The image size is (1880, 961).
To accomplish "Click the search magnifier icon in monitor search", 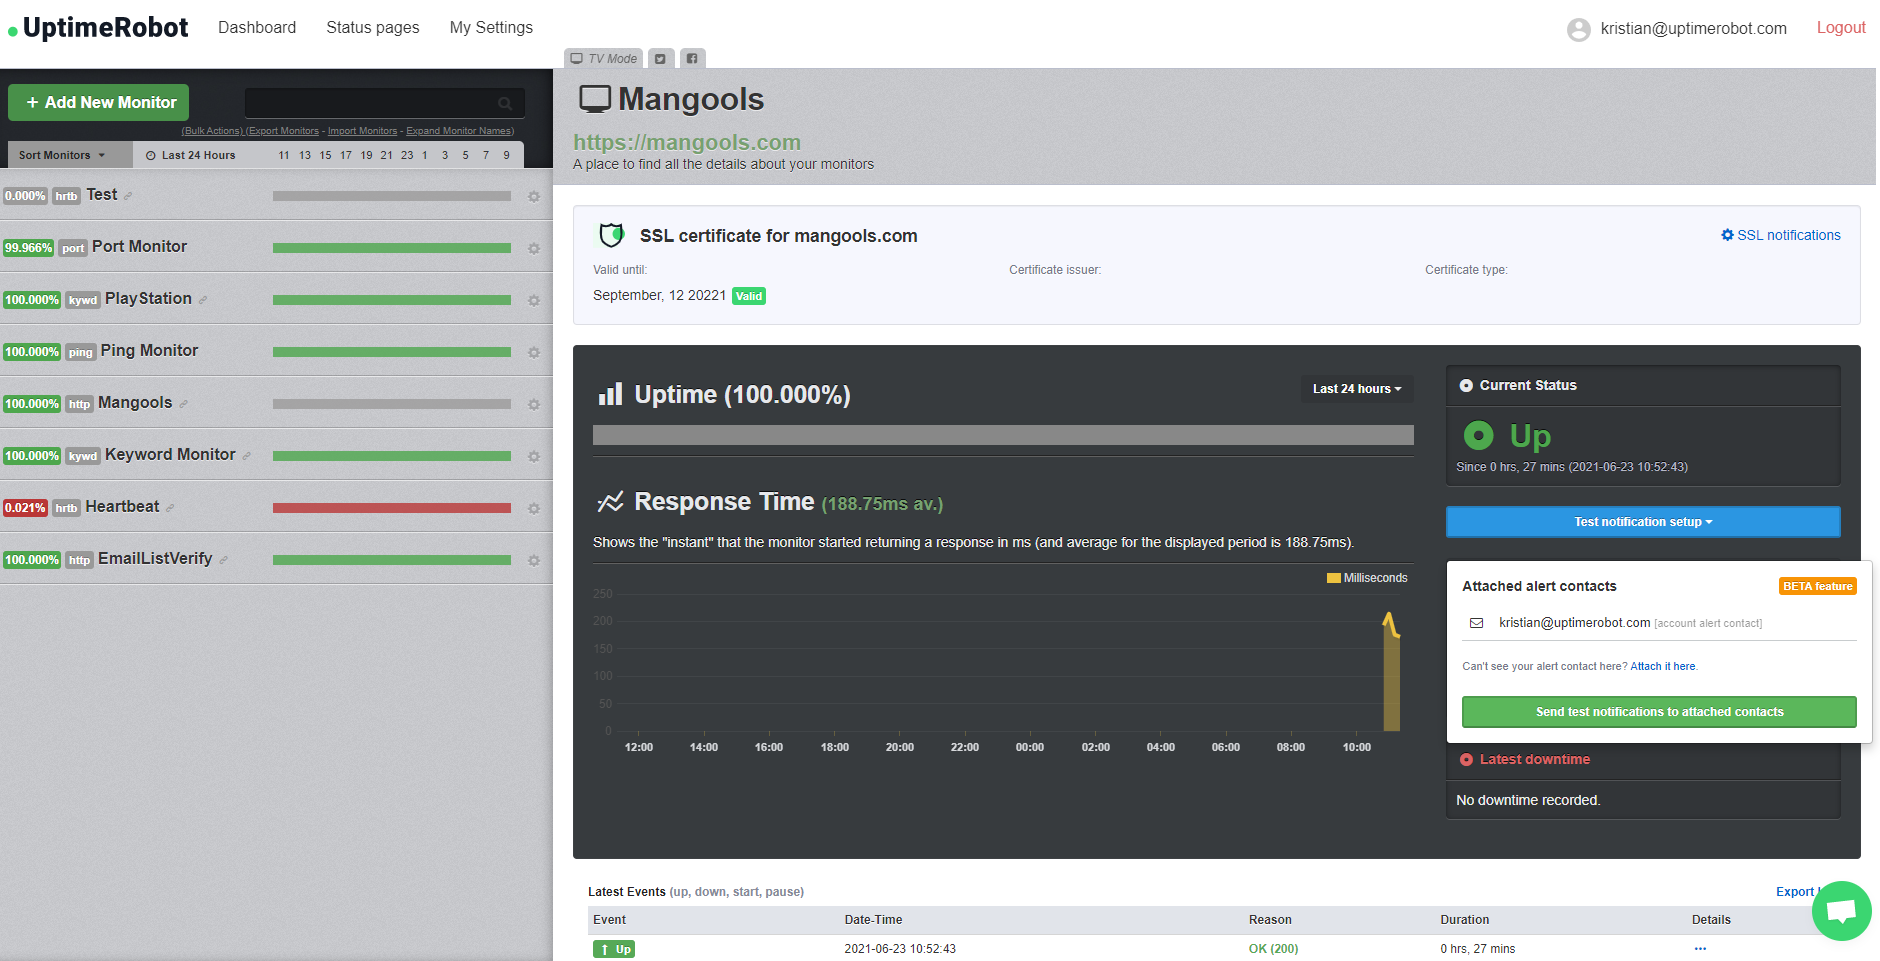I will [505, 103].
